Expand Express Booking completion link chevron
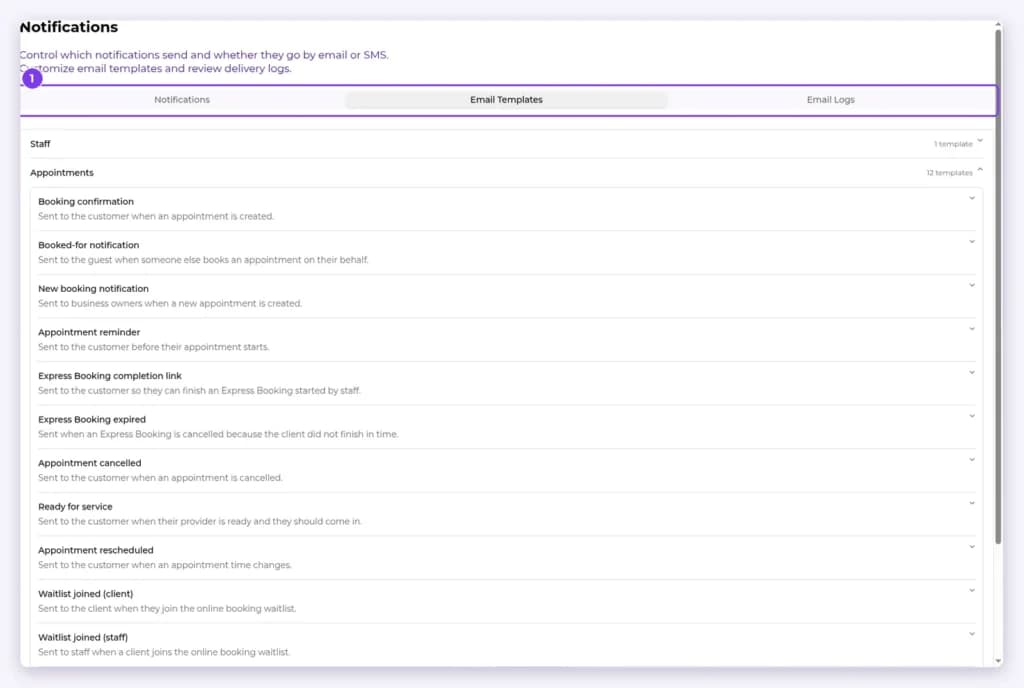Image resolution: width=1024 pixels, height=688 pixels. coord(972,373)
